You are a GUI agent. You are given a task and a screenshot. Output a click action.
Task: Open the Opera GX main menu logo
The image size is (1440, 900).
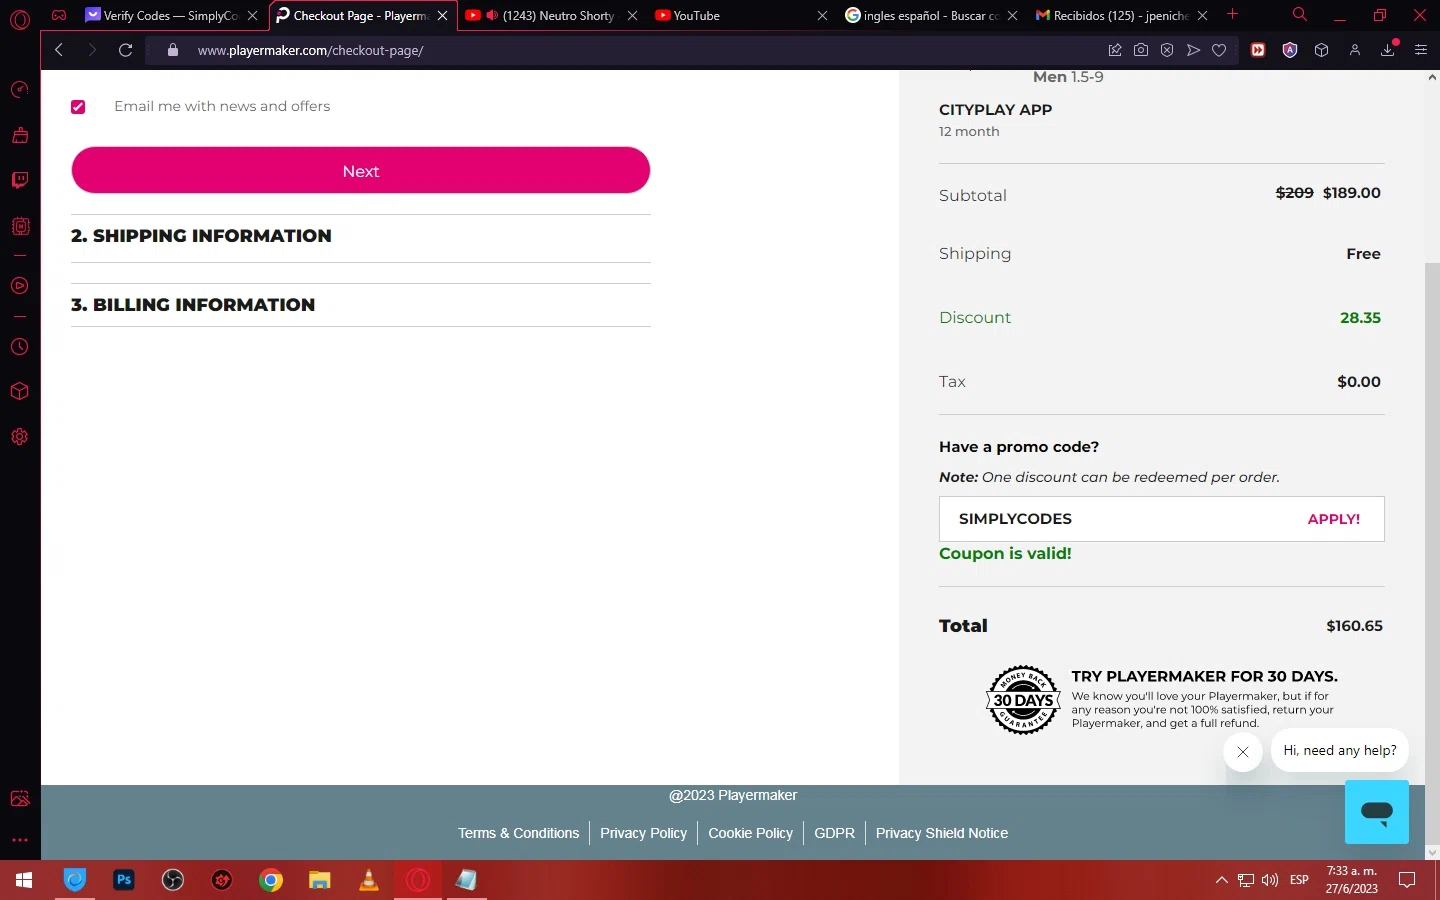tap(20, 18)
